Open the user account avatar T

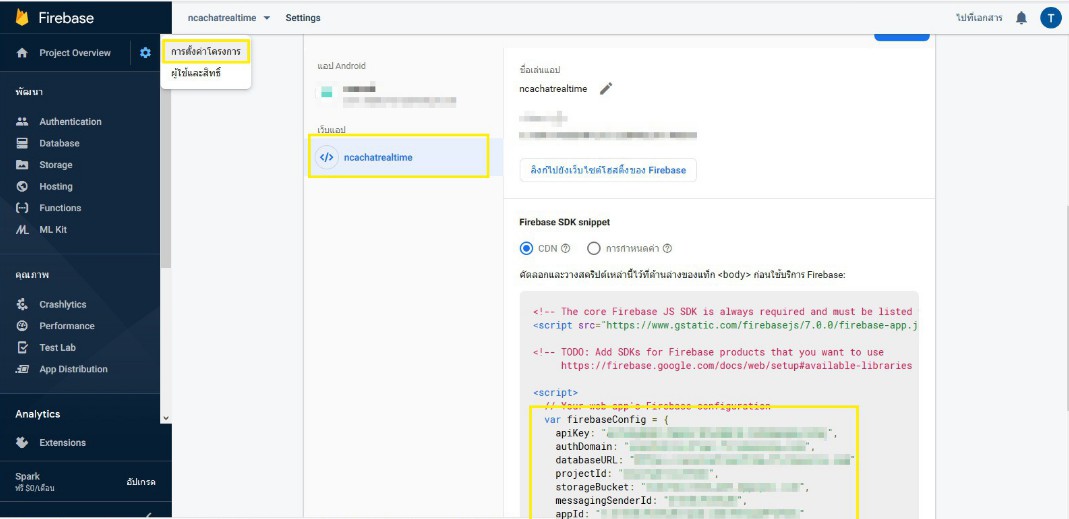[1050, 18]
